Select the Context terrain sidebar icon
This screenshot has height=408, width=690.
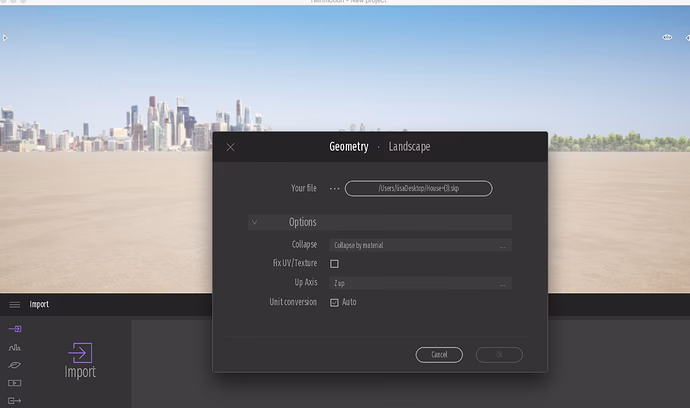[15, 348]
